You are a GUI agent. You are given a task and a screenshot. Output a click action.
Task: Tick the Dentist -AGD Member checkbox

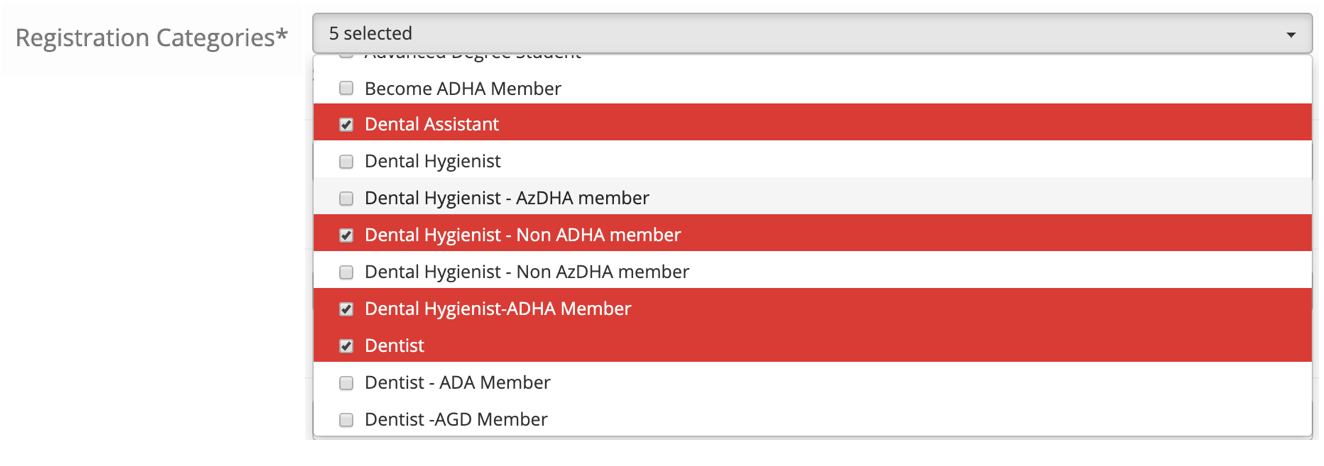click(x=346, y=420)
